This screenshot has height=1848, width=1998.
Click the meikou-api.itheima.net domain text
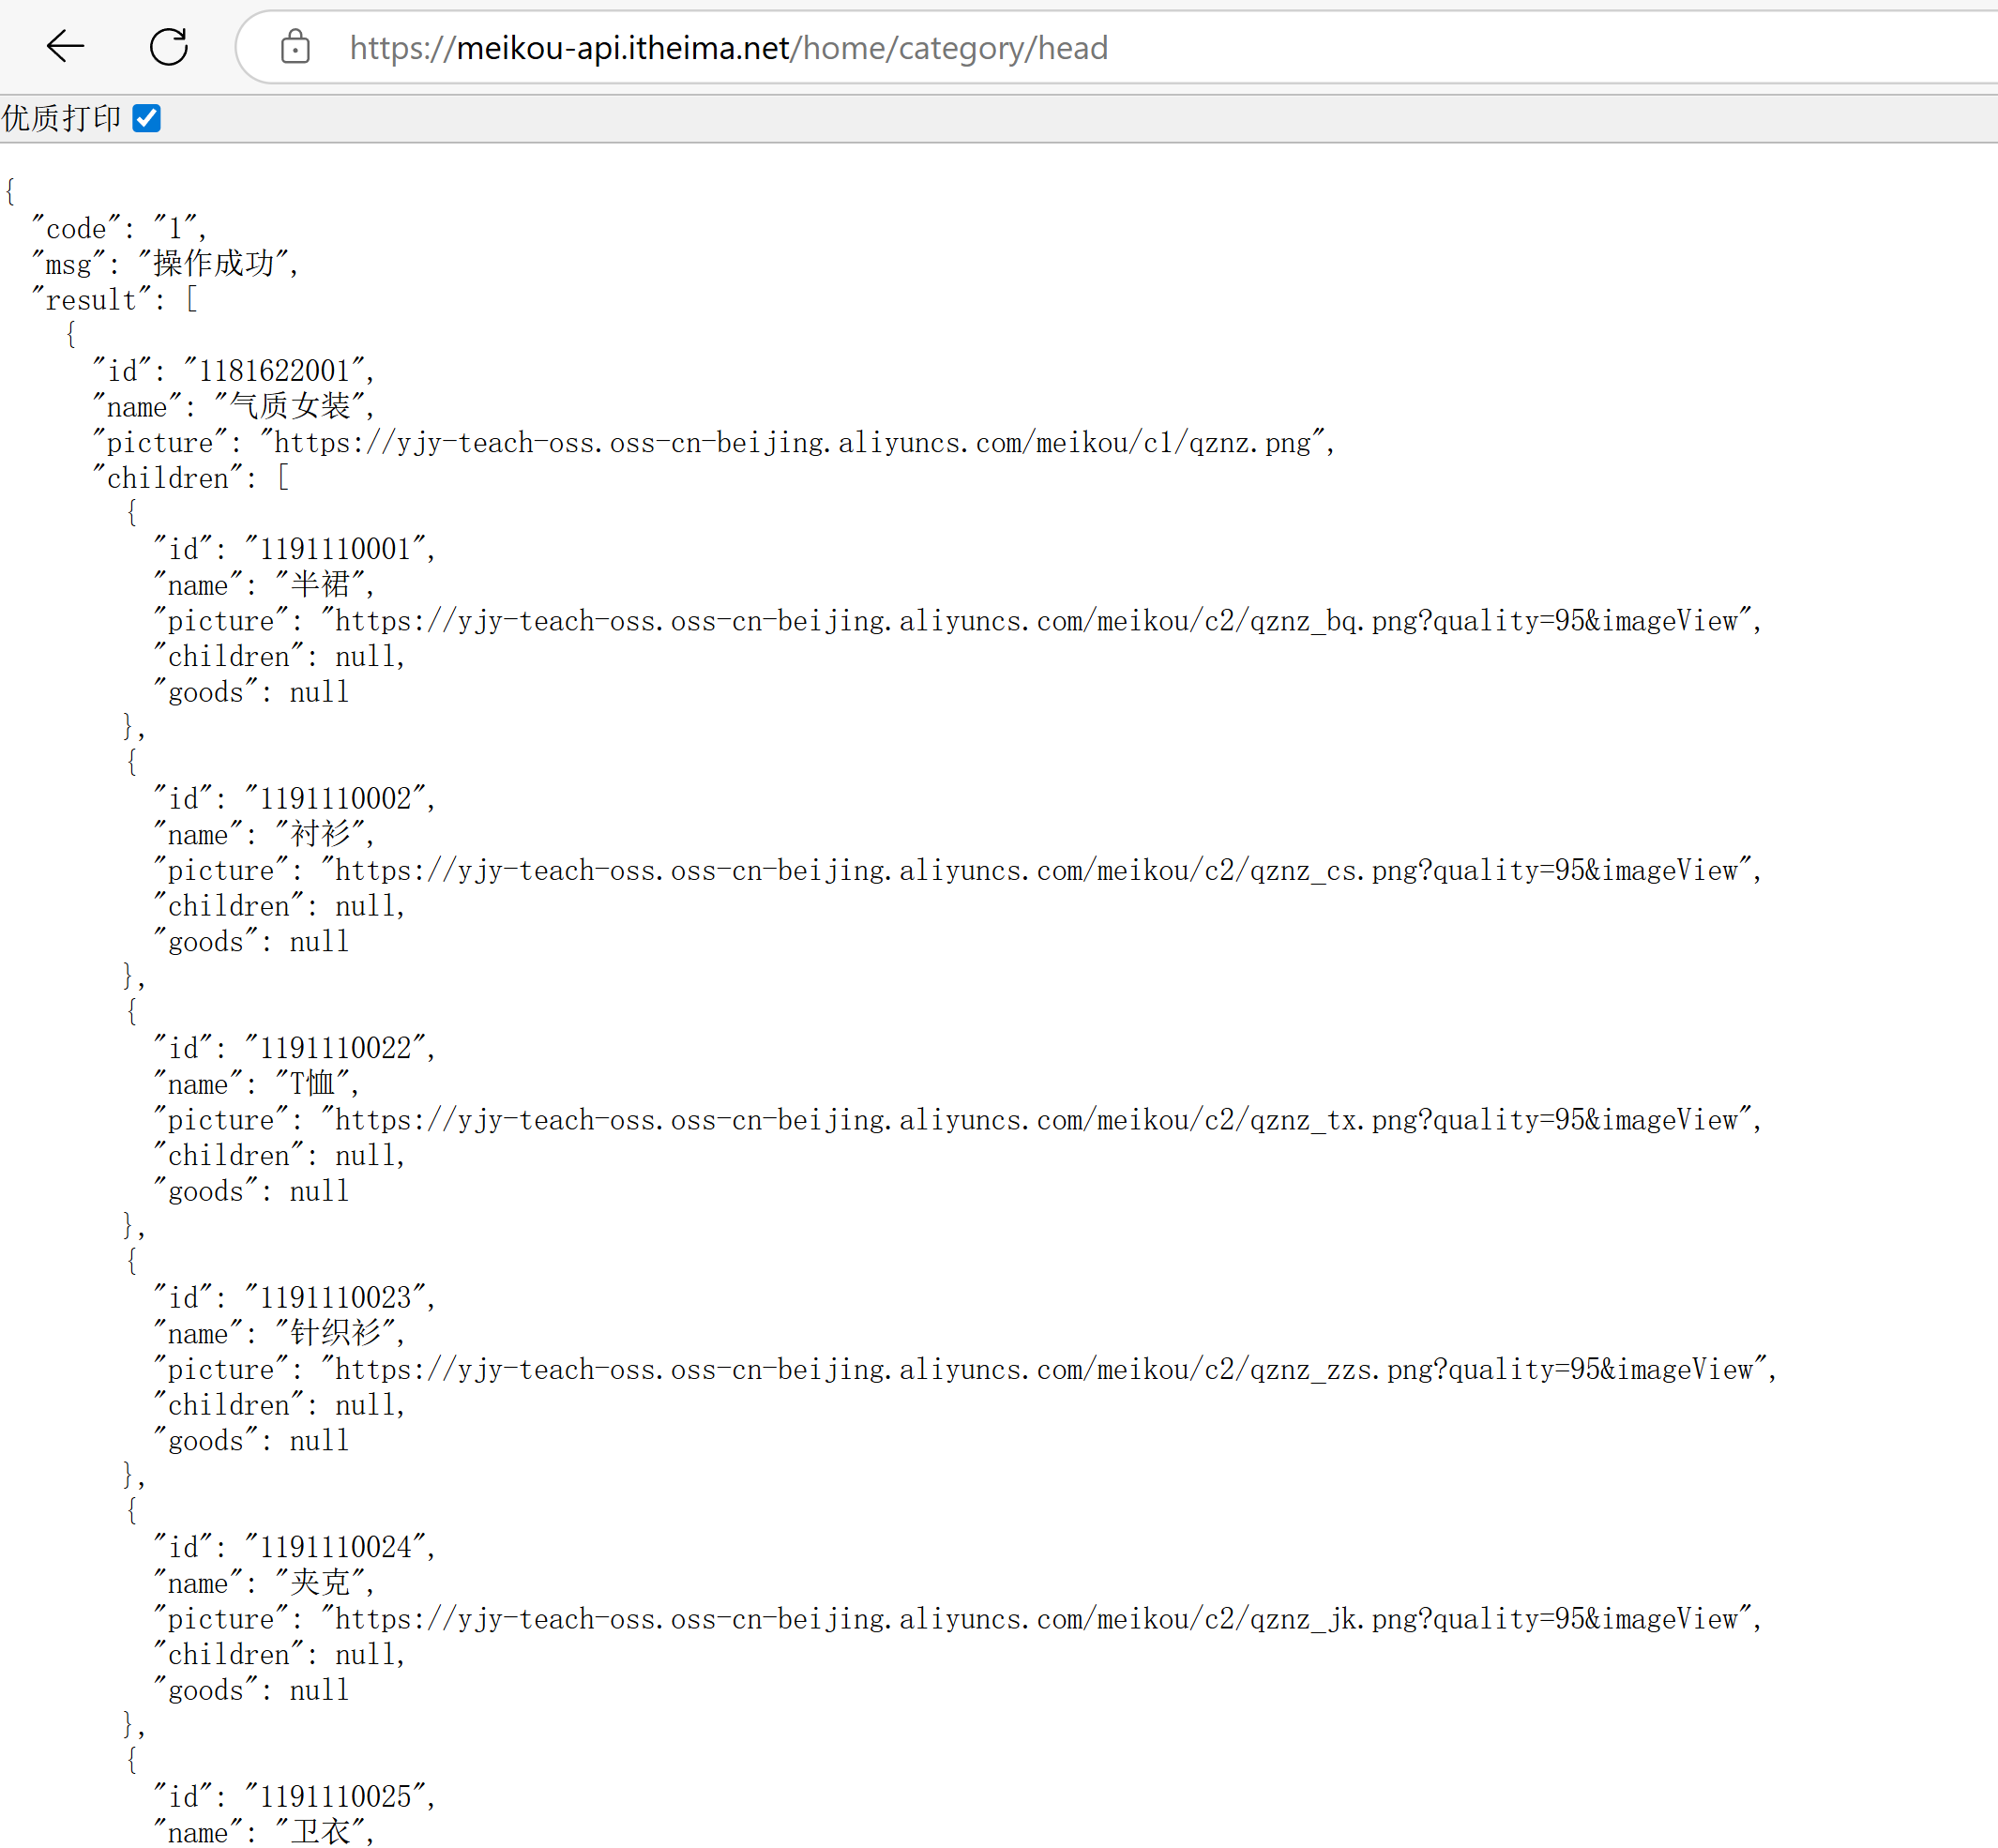point(622,47)
